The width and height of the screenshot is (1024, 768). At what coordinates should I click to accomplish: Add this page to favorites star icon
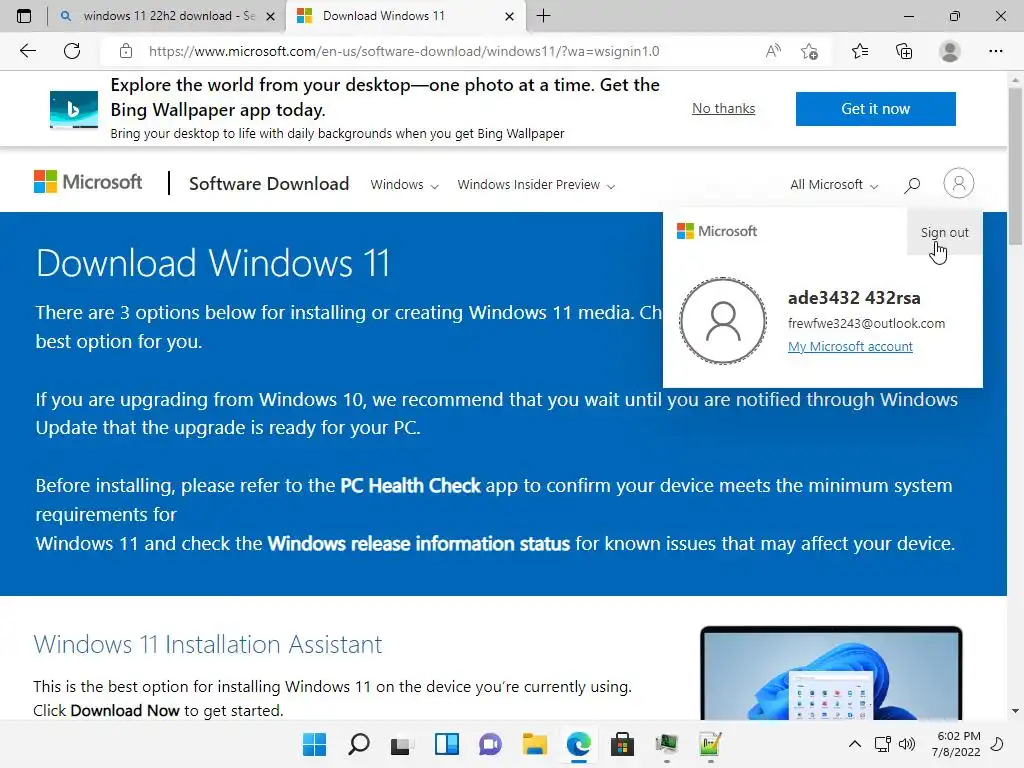(809, 51)
